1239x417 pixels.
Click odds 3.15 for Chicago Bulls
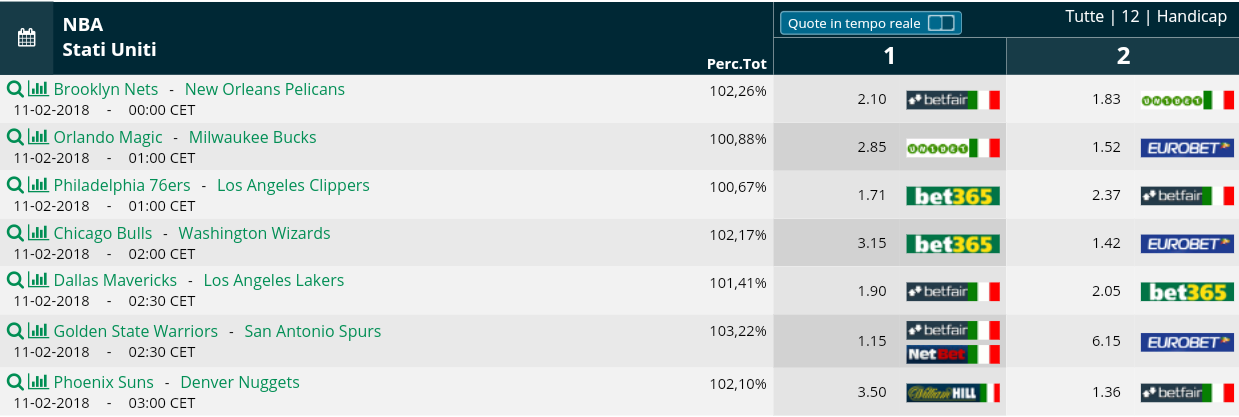872,243
